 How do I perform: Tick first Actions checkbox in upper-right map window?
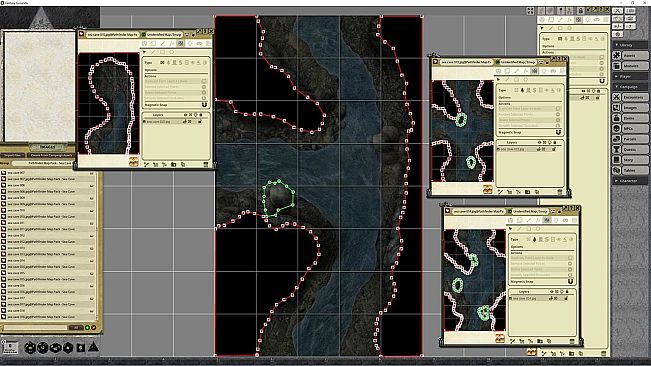[x=558, y=108]
